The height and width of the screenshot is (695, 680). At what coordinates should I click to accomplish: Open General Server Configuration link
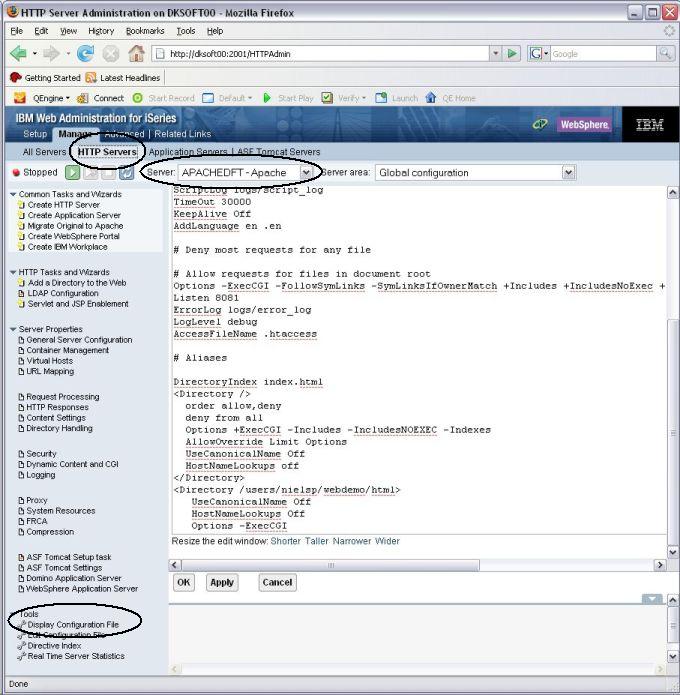(x=79, y=340)
